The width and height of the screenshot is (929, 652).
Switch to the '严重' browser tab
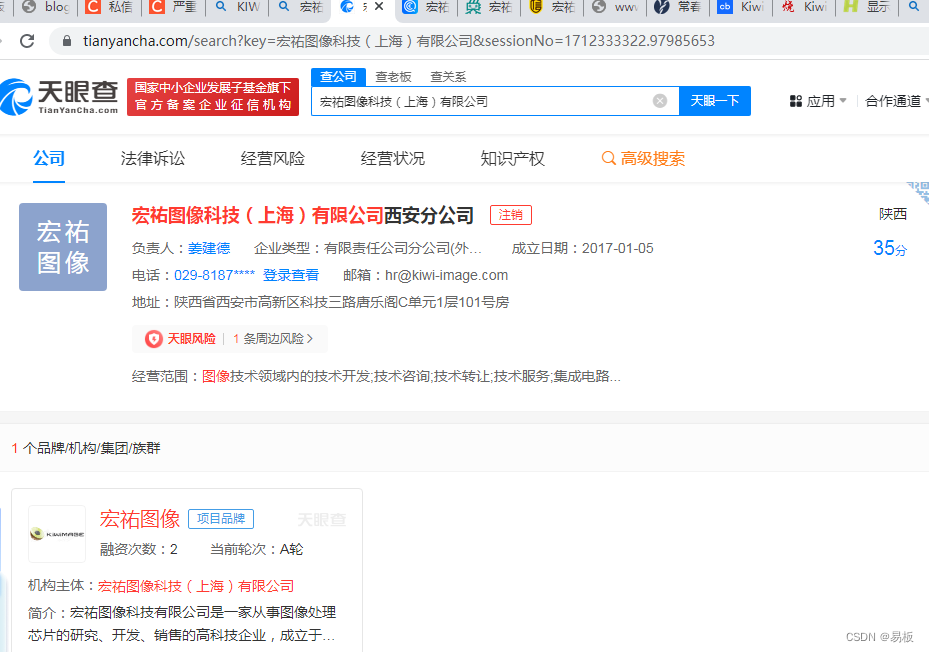[x=173, y=7]
